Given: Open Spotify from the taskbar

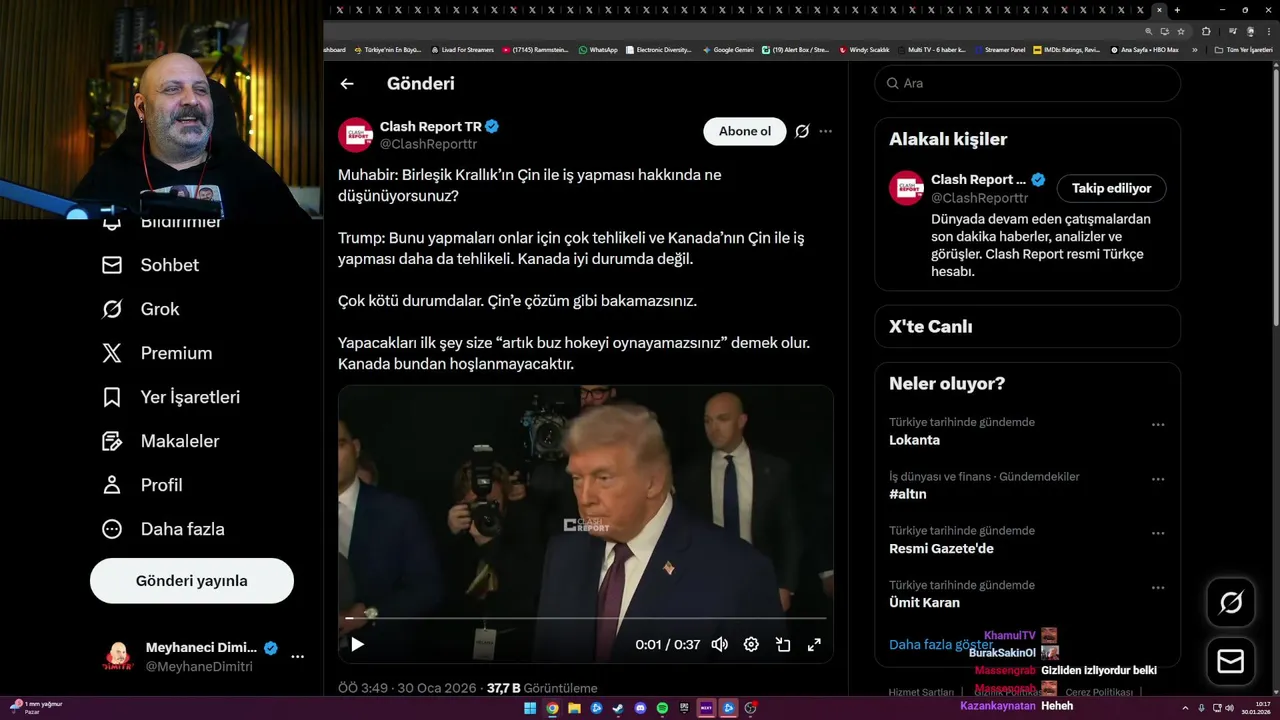Looking at the screenshot, I should coord(662,708).
